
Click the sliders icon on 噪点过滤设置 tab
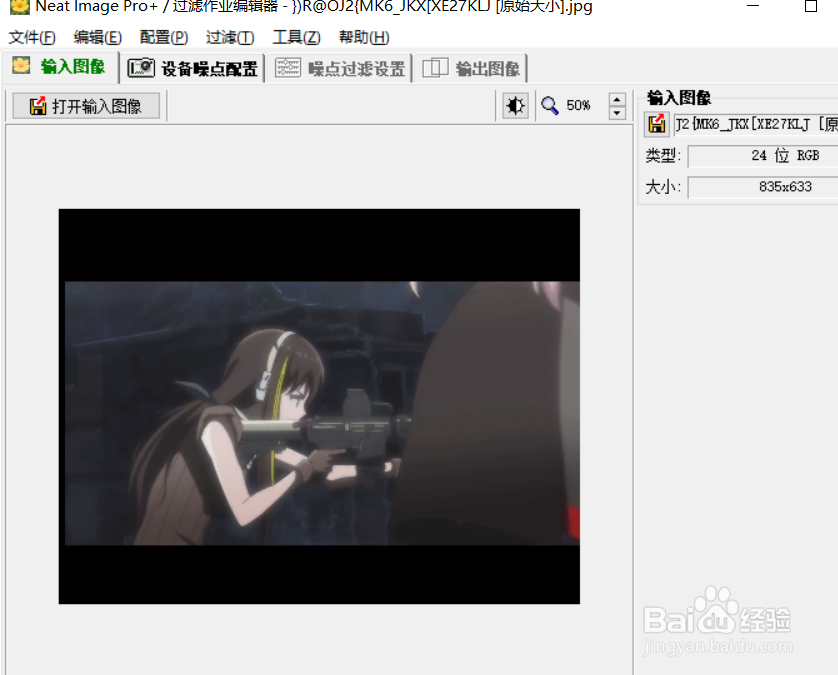[x=288, y=68]
